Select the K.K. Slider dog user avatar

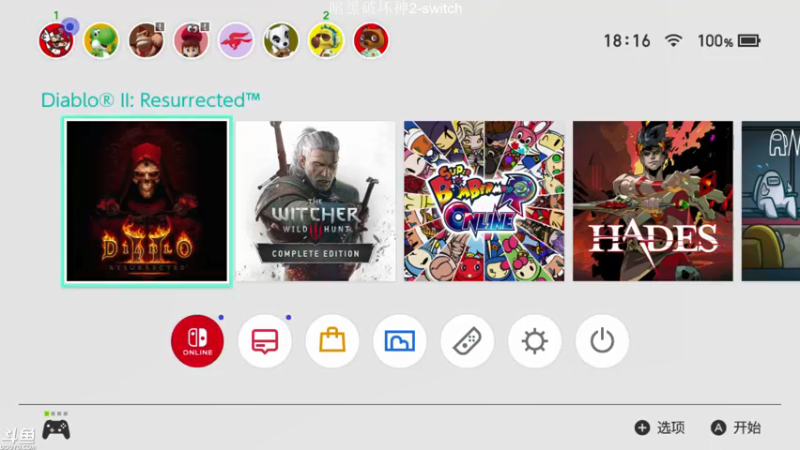click(281, 40)
